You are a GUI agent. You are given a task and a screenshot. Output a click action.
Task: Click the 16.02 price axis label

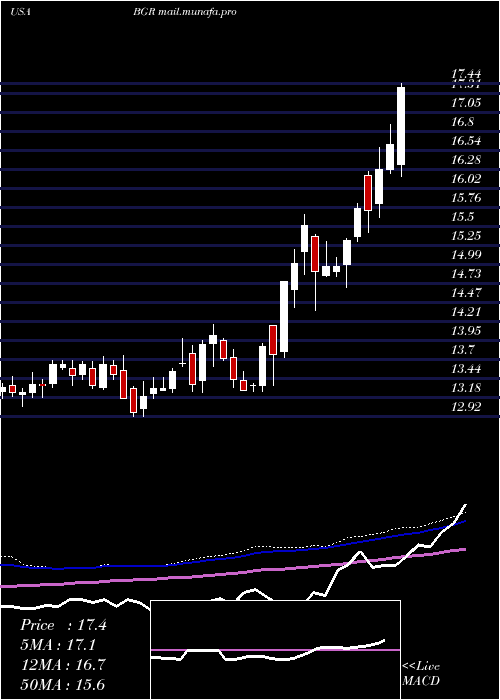click(466, 179)
